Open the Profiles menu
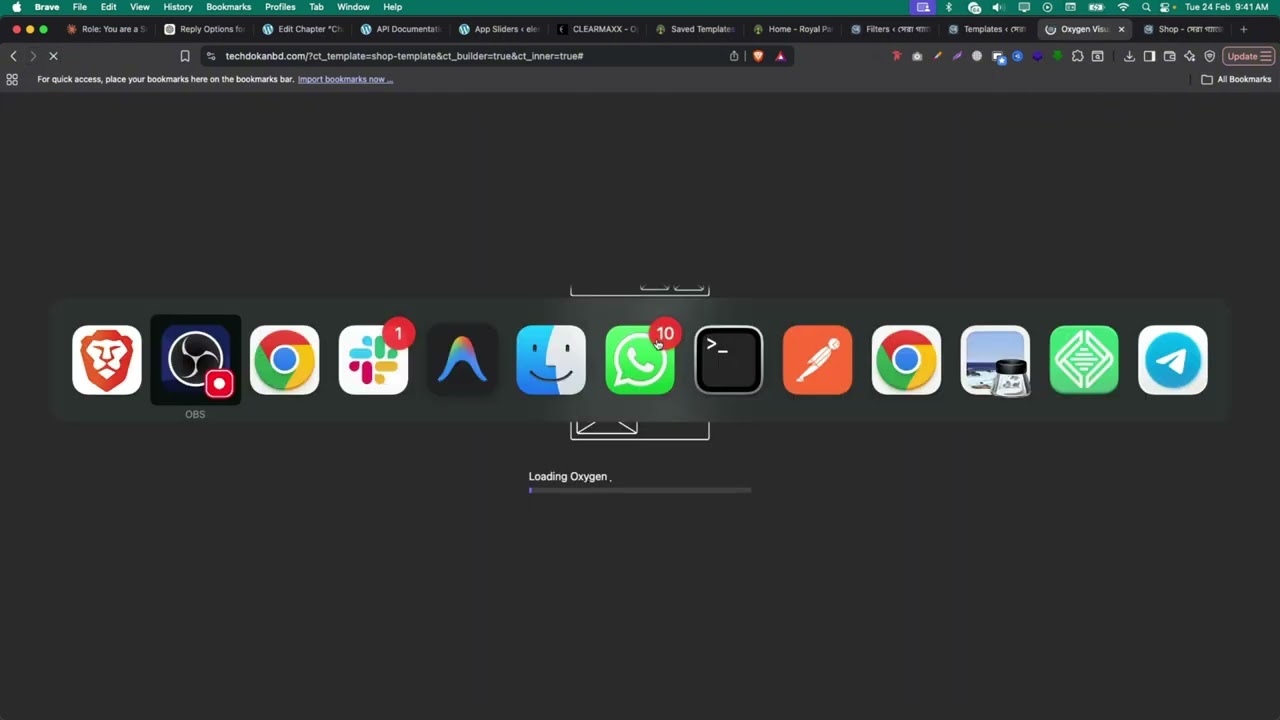The height and width of the screenshot is (720, 1280). 280,7
